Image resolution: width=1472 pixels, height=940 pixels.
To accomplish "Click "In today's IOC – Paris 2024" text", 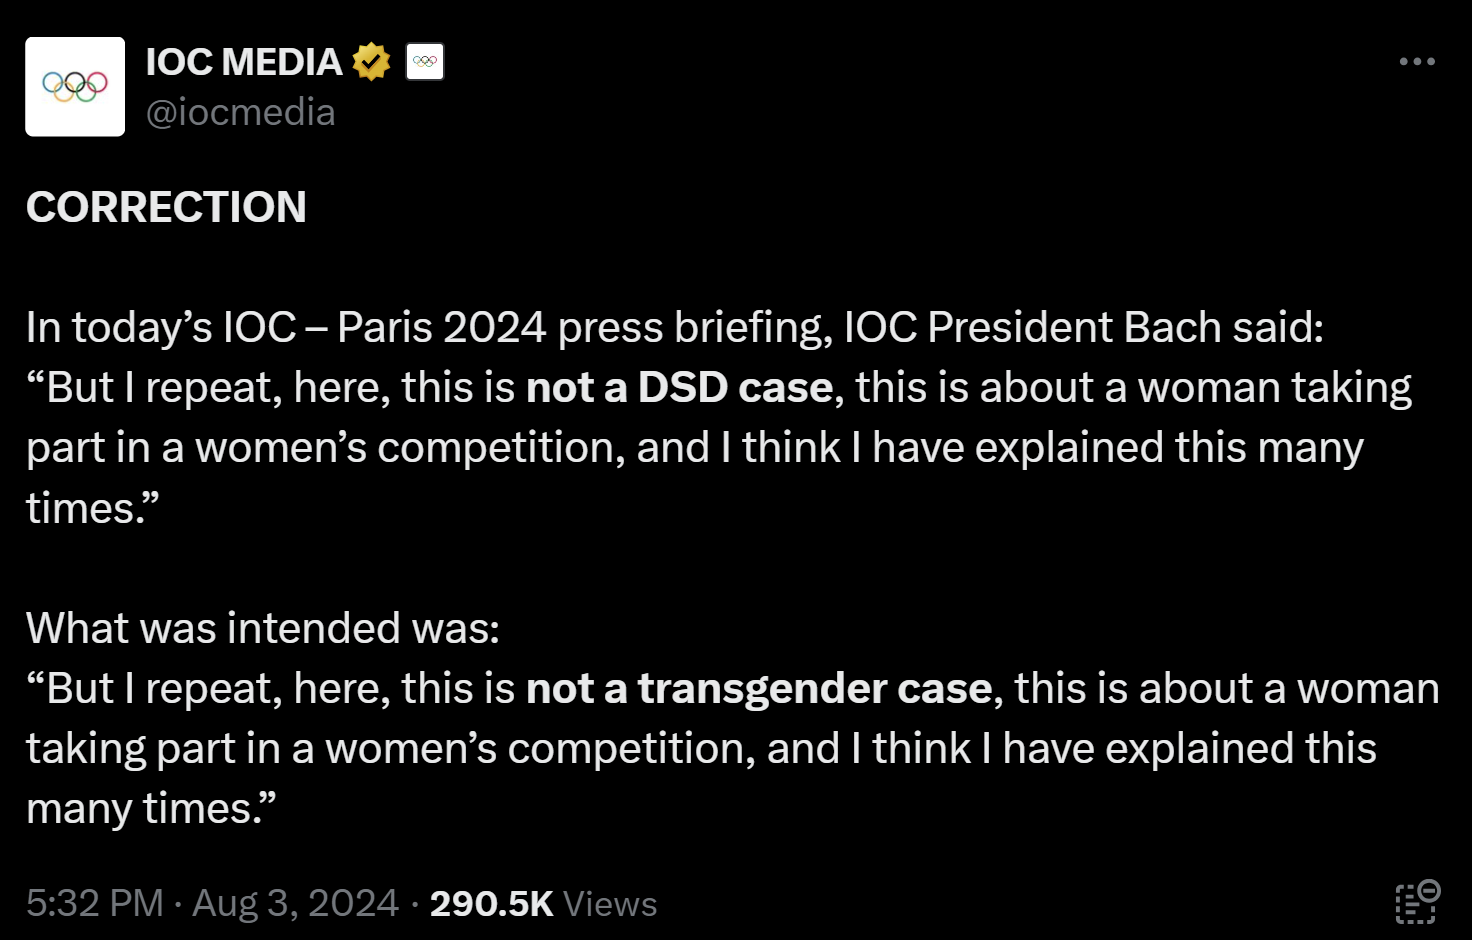I will (x=286, y=327).
